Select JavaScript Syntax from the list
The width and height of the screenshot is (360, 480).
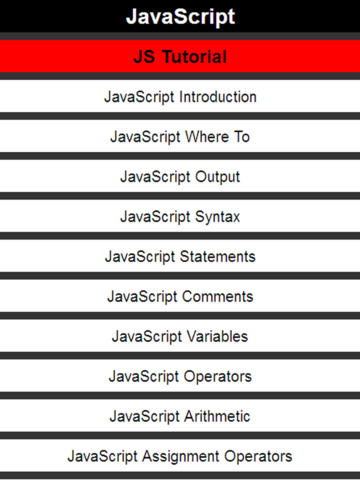point(180,216)
